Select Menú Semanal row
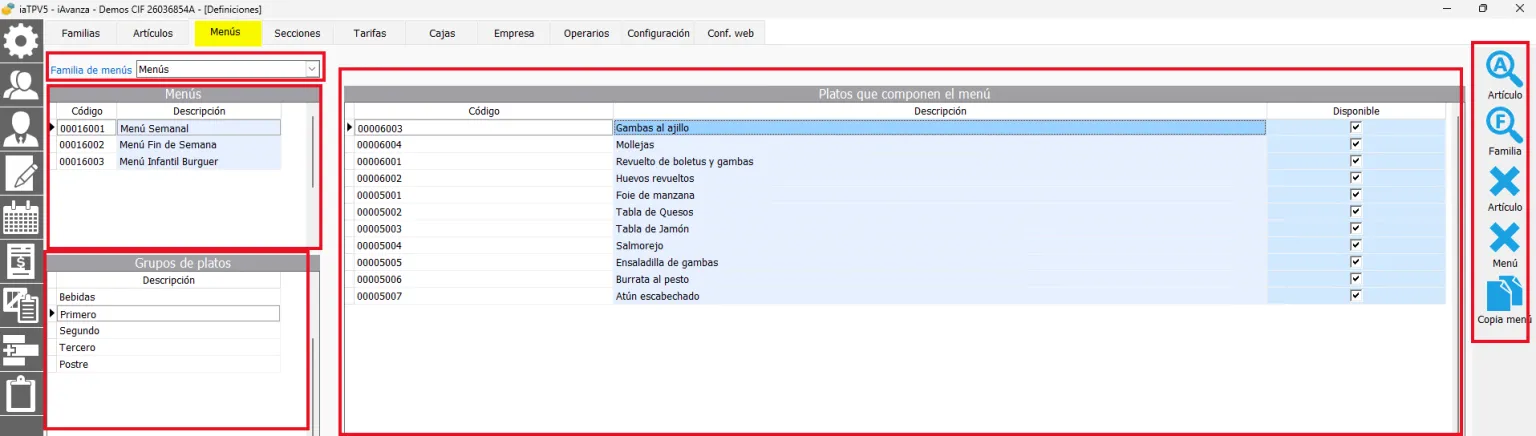 coord(168,128)
